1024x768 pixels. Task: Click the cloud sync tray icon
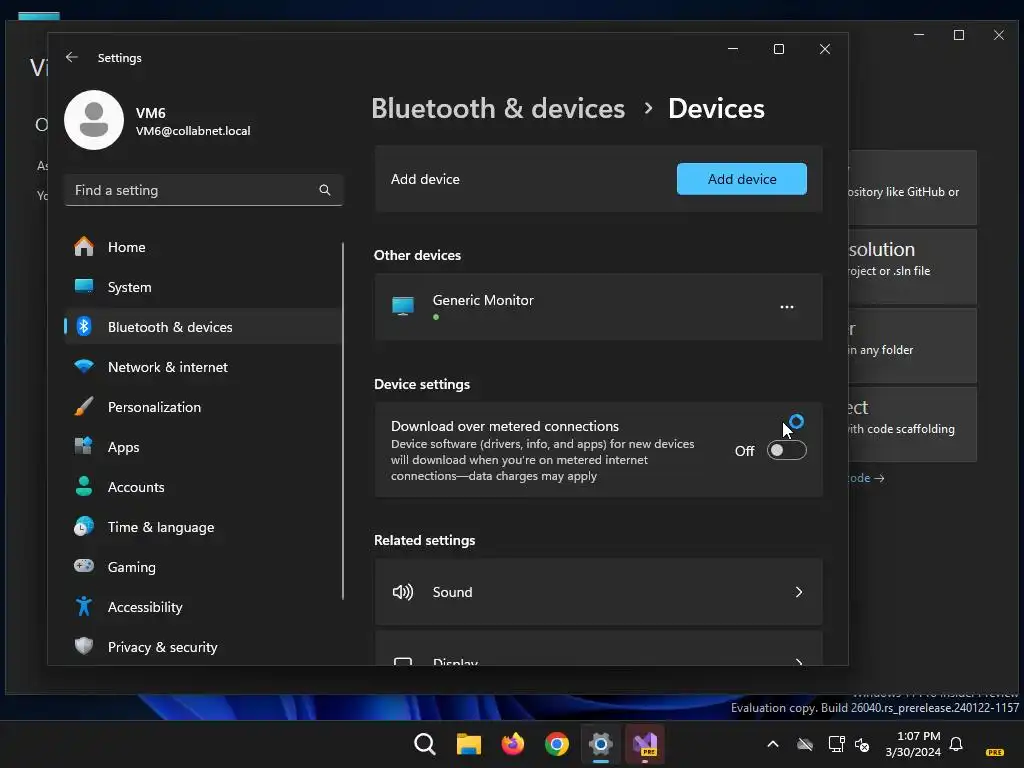coord(805,744)
